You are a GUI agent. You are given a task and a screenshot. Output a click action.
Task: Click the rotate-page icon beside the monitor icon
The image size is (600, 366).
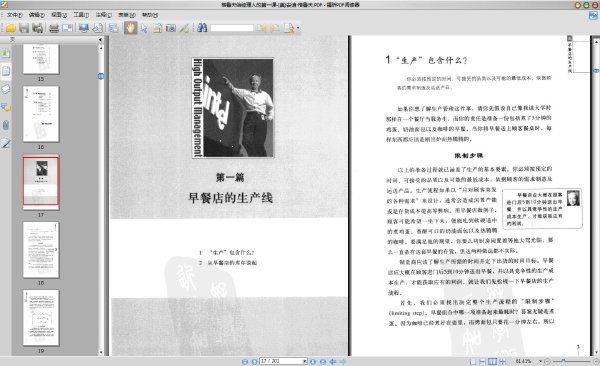point(98,28)
